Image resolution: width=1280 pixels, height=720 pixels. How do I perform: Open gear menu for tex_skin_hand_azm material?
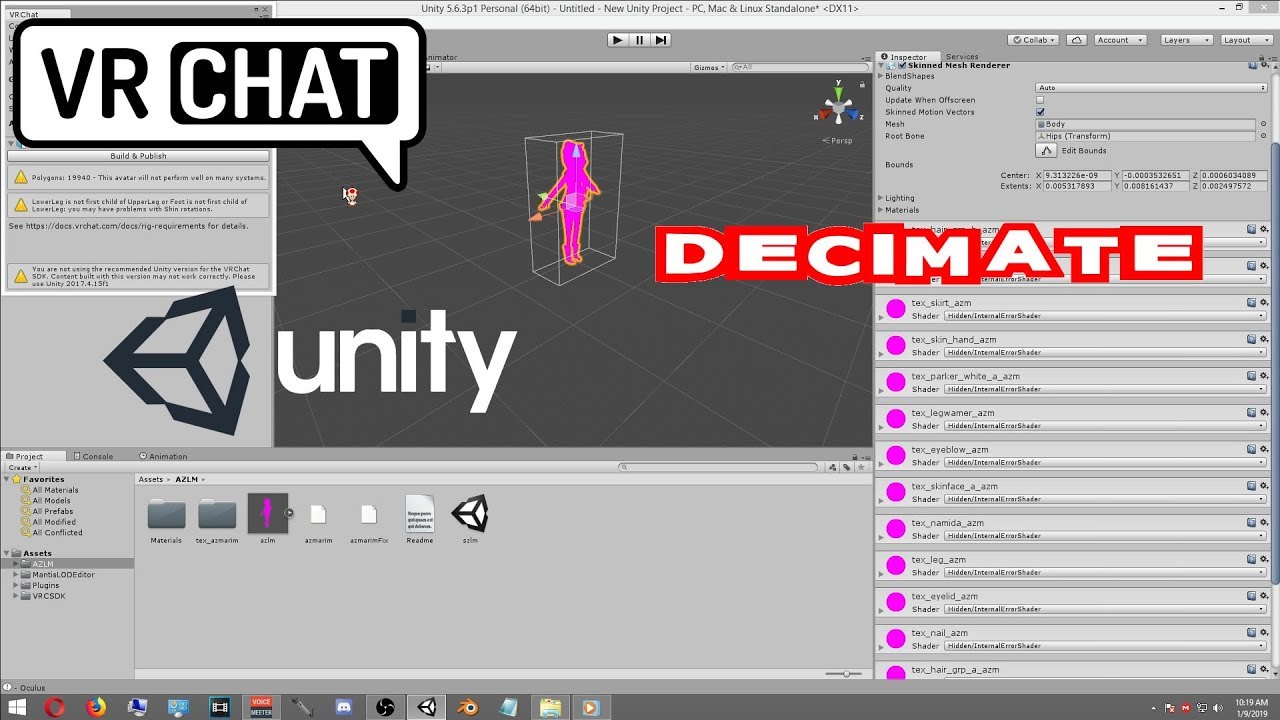click(x=1264, y=339)
